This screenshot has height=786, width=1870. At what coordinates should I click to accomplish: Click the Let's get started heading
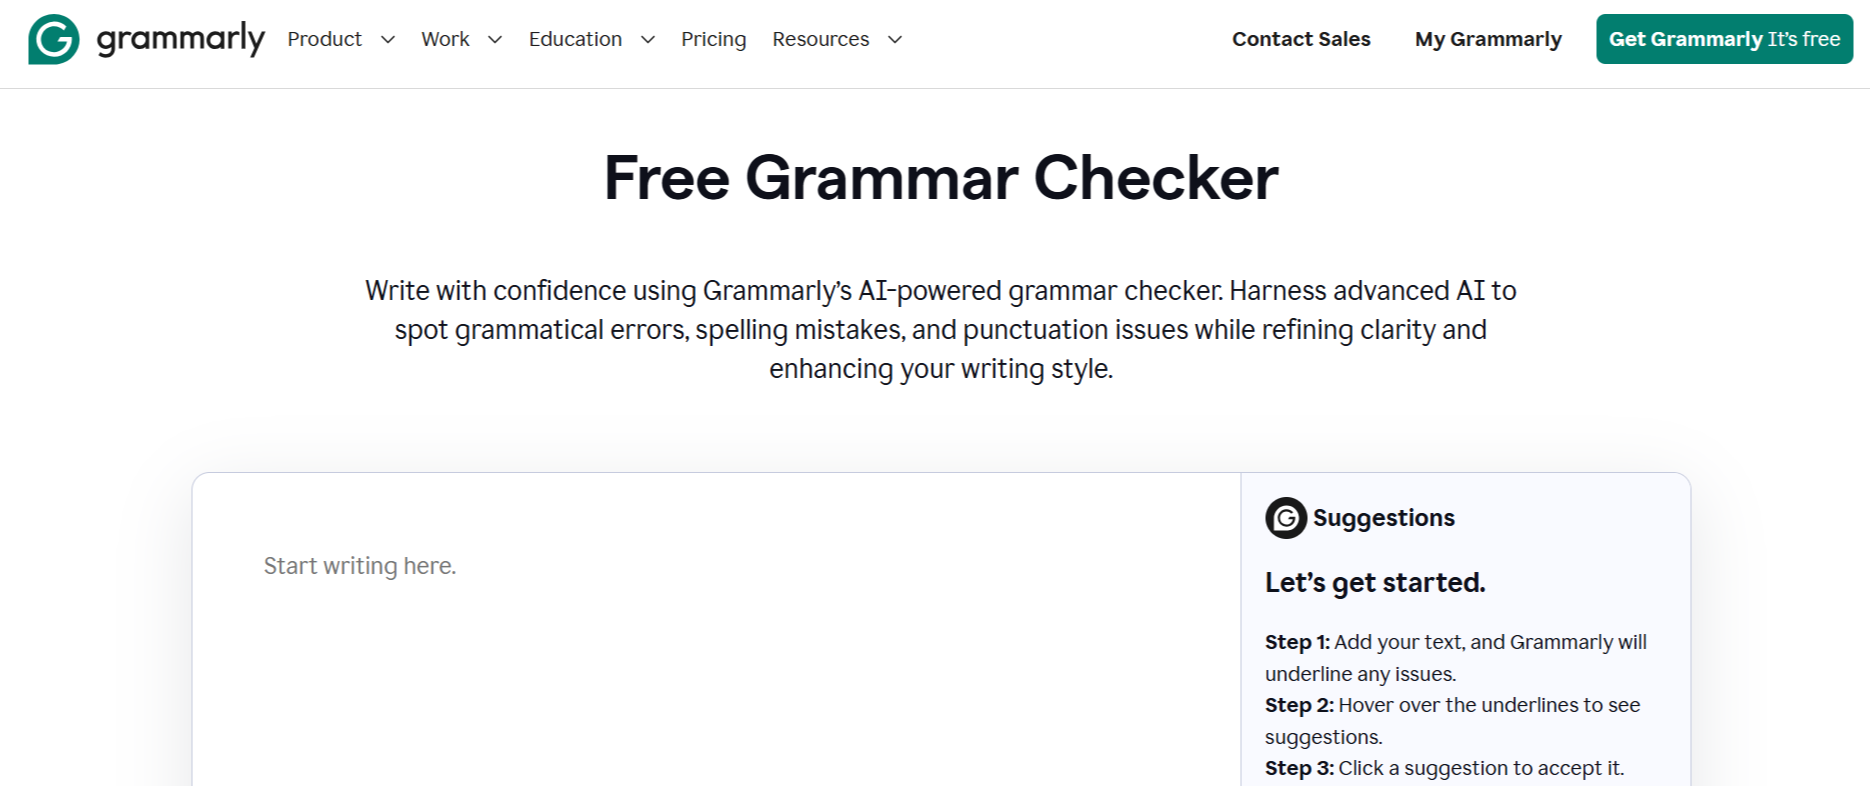(1375, 583)
